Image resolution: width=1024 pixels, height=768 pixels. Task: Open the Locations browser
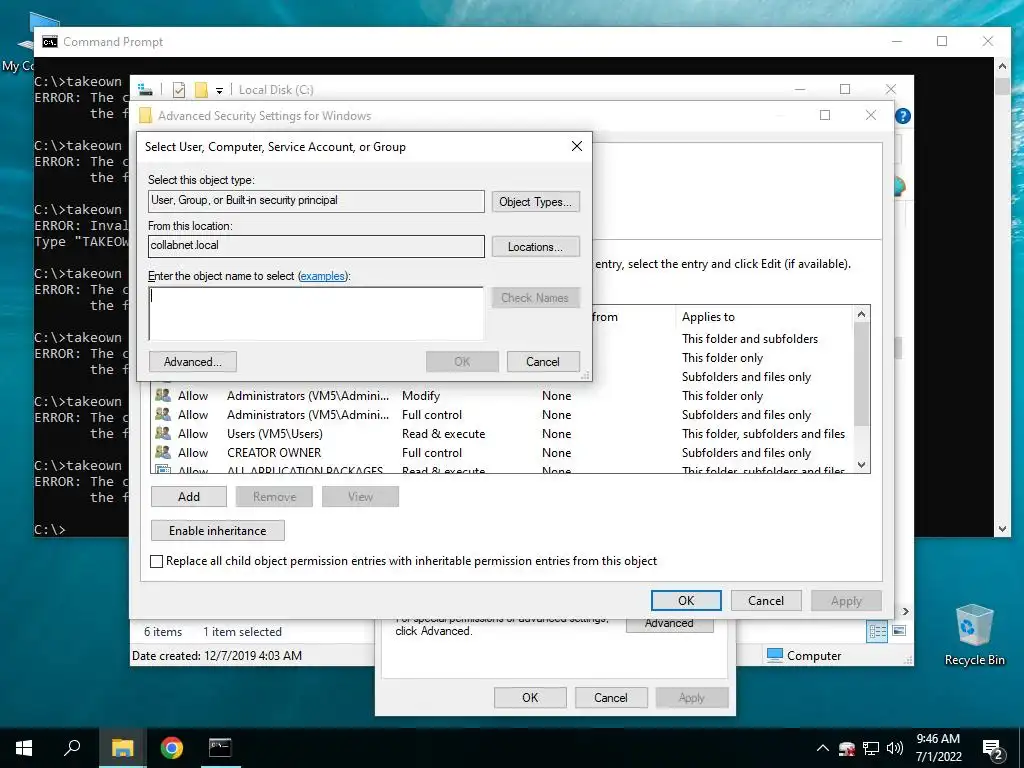pyautogui.click(x=536, y=247)
